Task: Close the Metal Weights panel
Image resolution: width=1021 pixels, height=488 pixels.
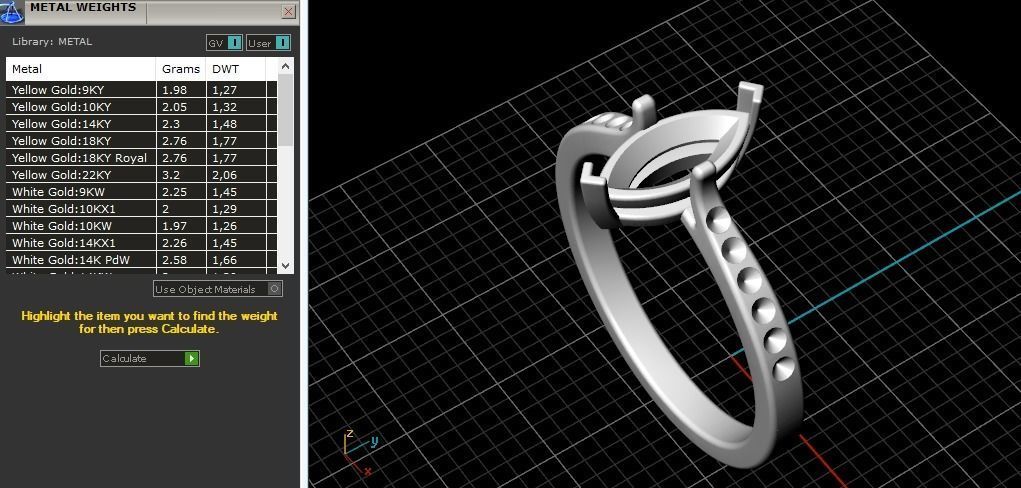Action: coord(288,12)
